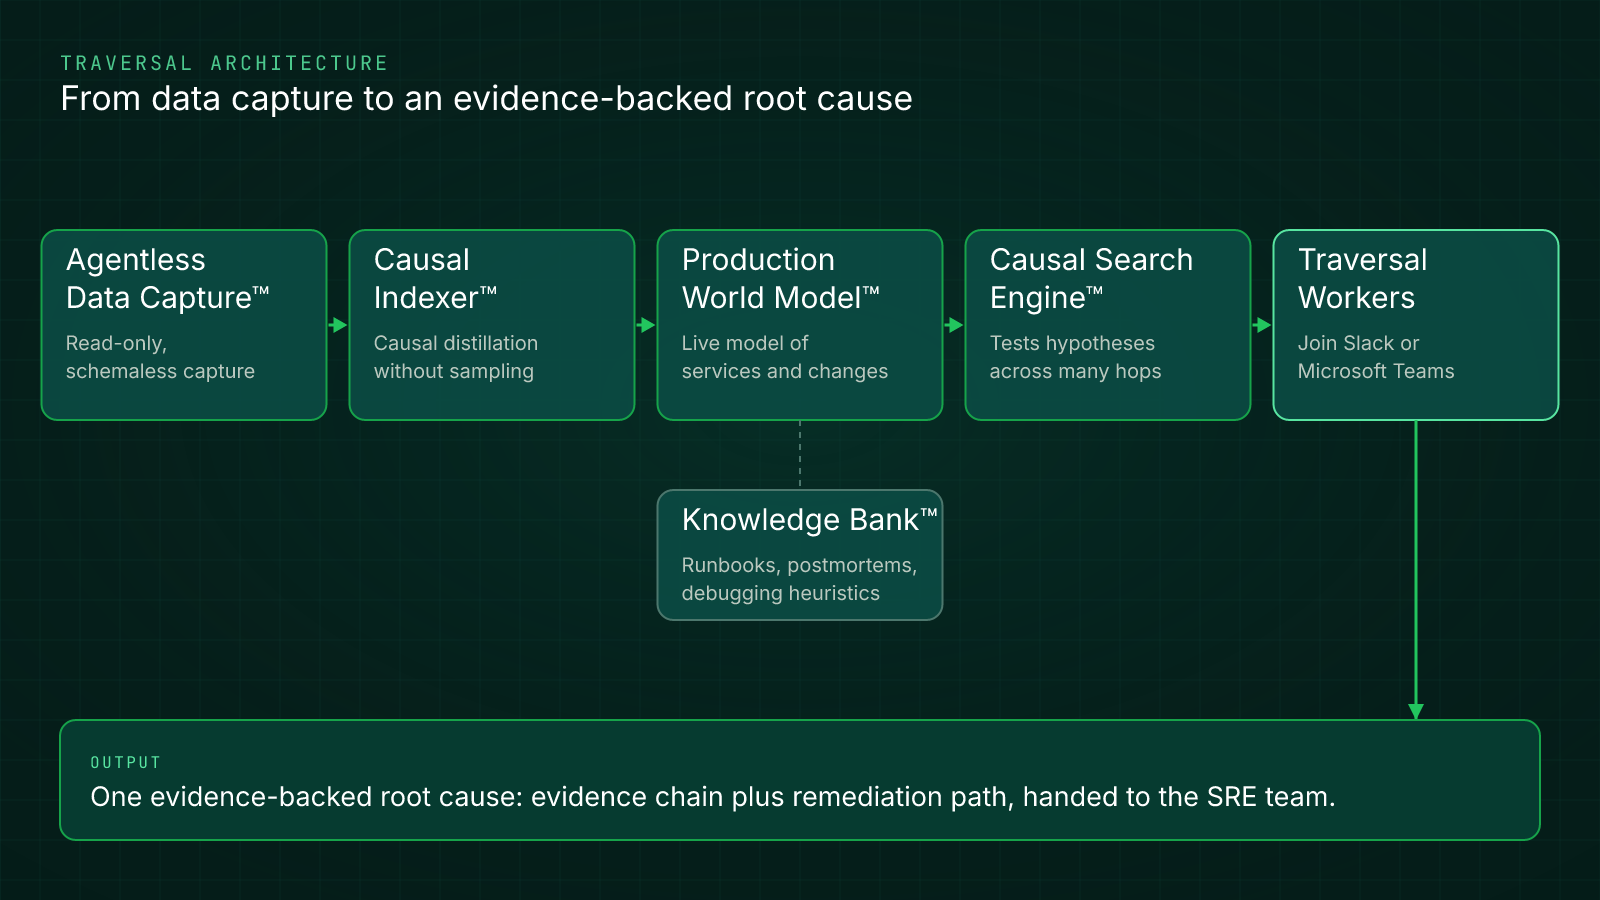The width and height of the screenshot is (1600, 900).
Task: Click the text 'across many hops'
Action: click(x=1076, y=371)
